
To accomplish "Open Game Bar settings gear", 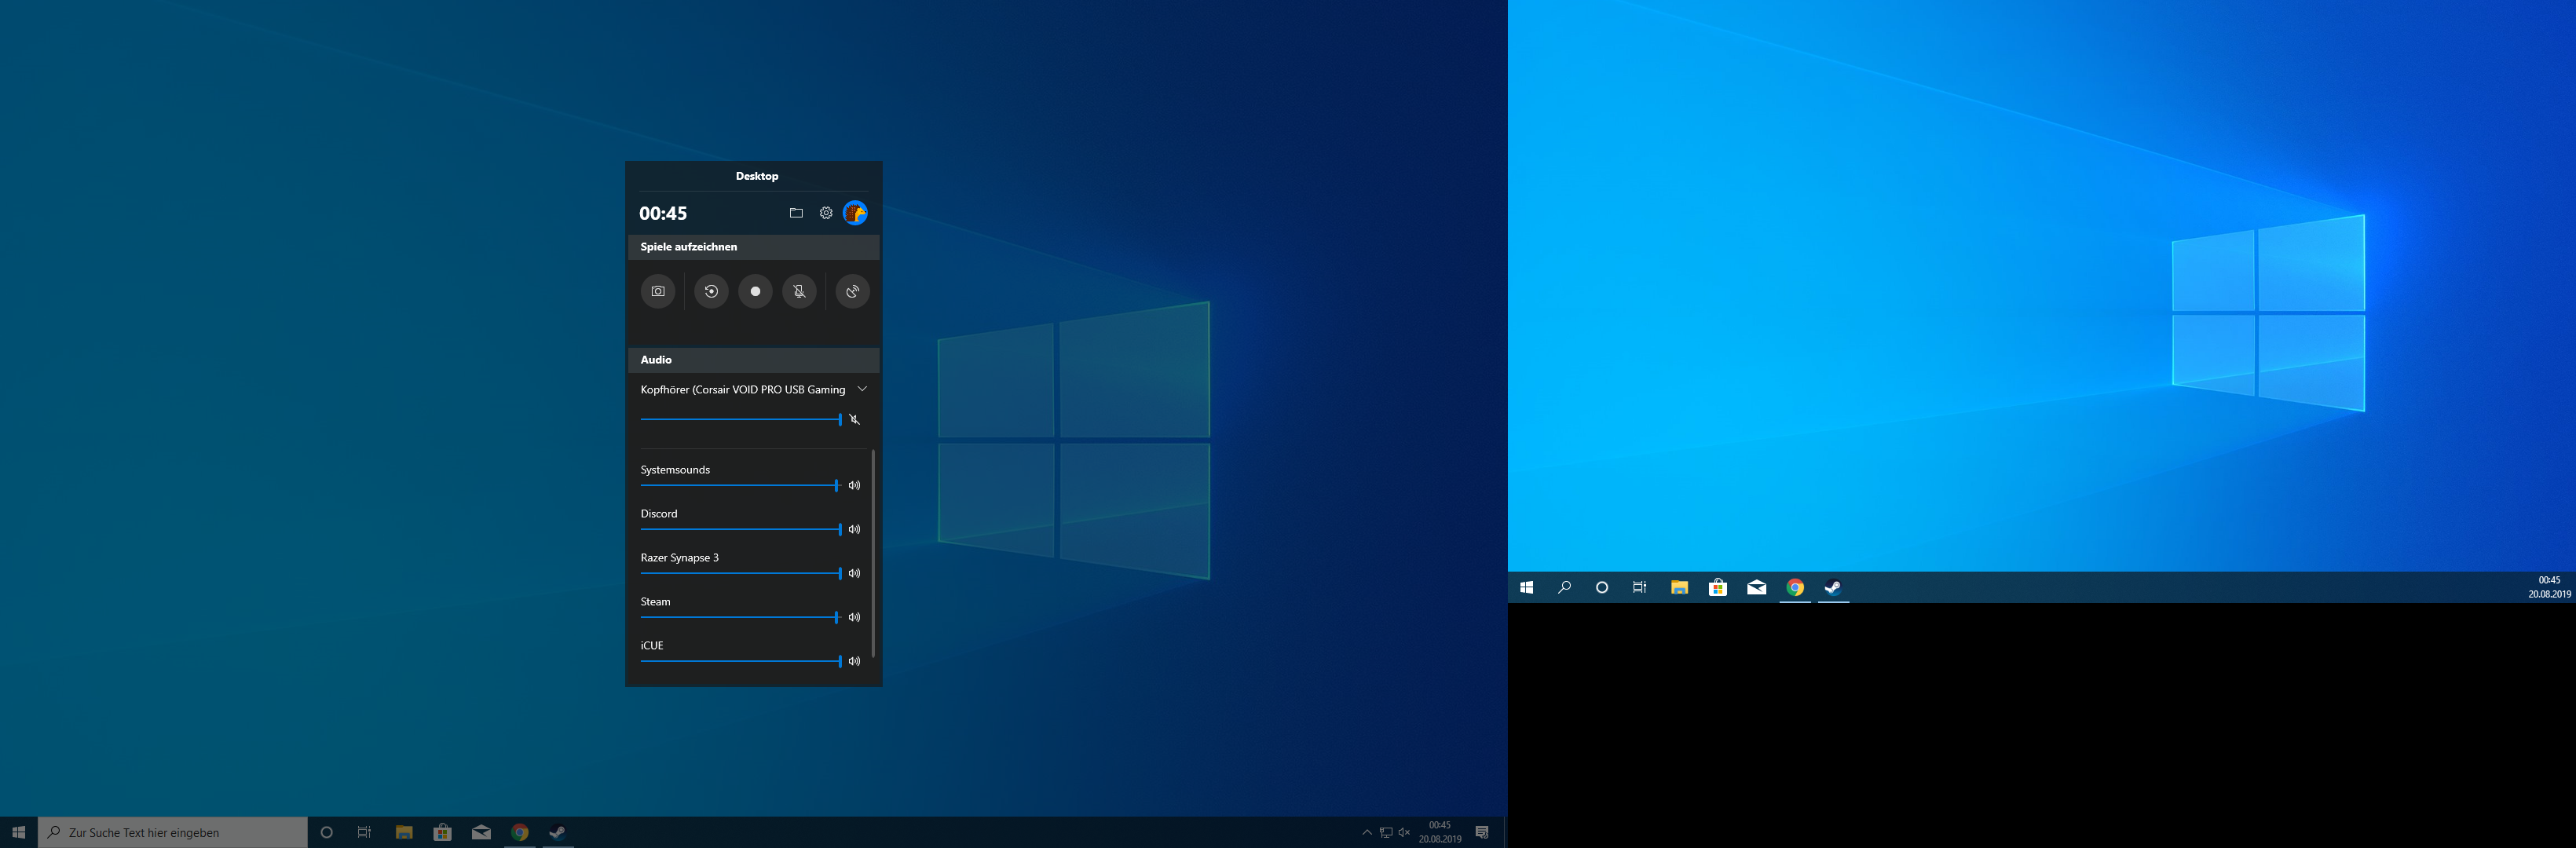I will click(x=826, y=213).
